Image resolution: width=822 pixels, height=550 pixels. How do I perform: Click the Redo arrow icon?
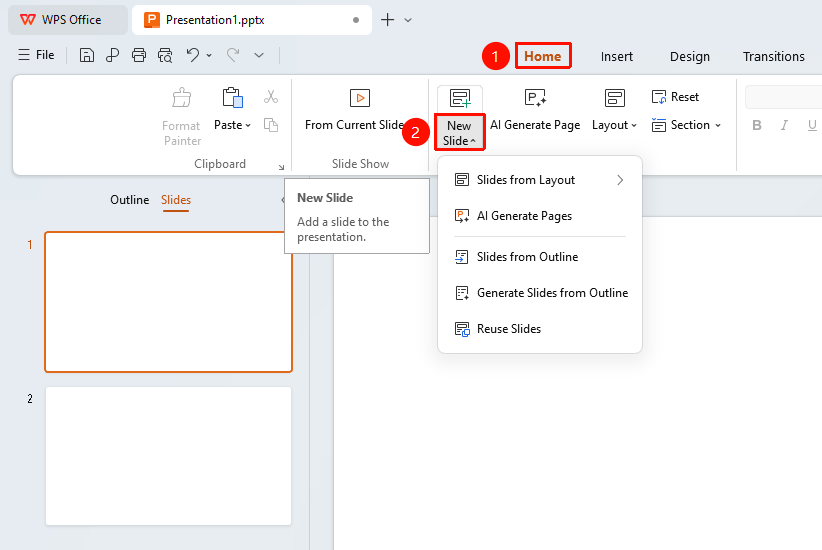(x=233, y=55)
